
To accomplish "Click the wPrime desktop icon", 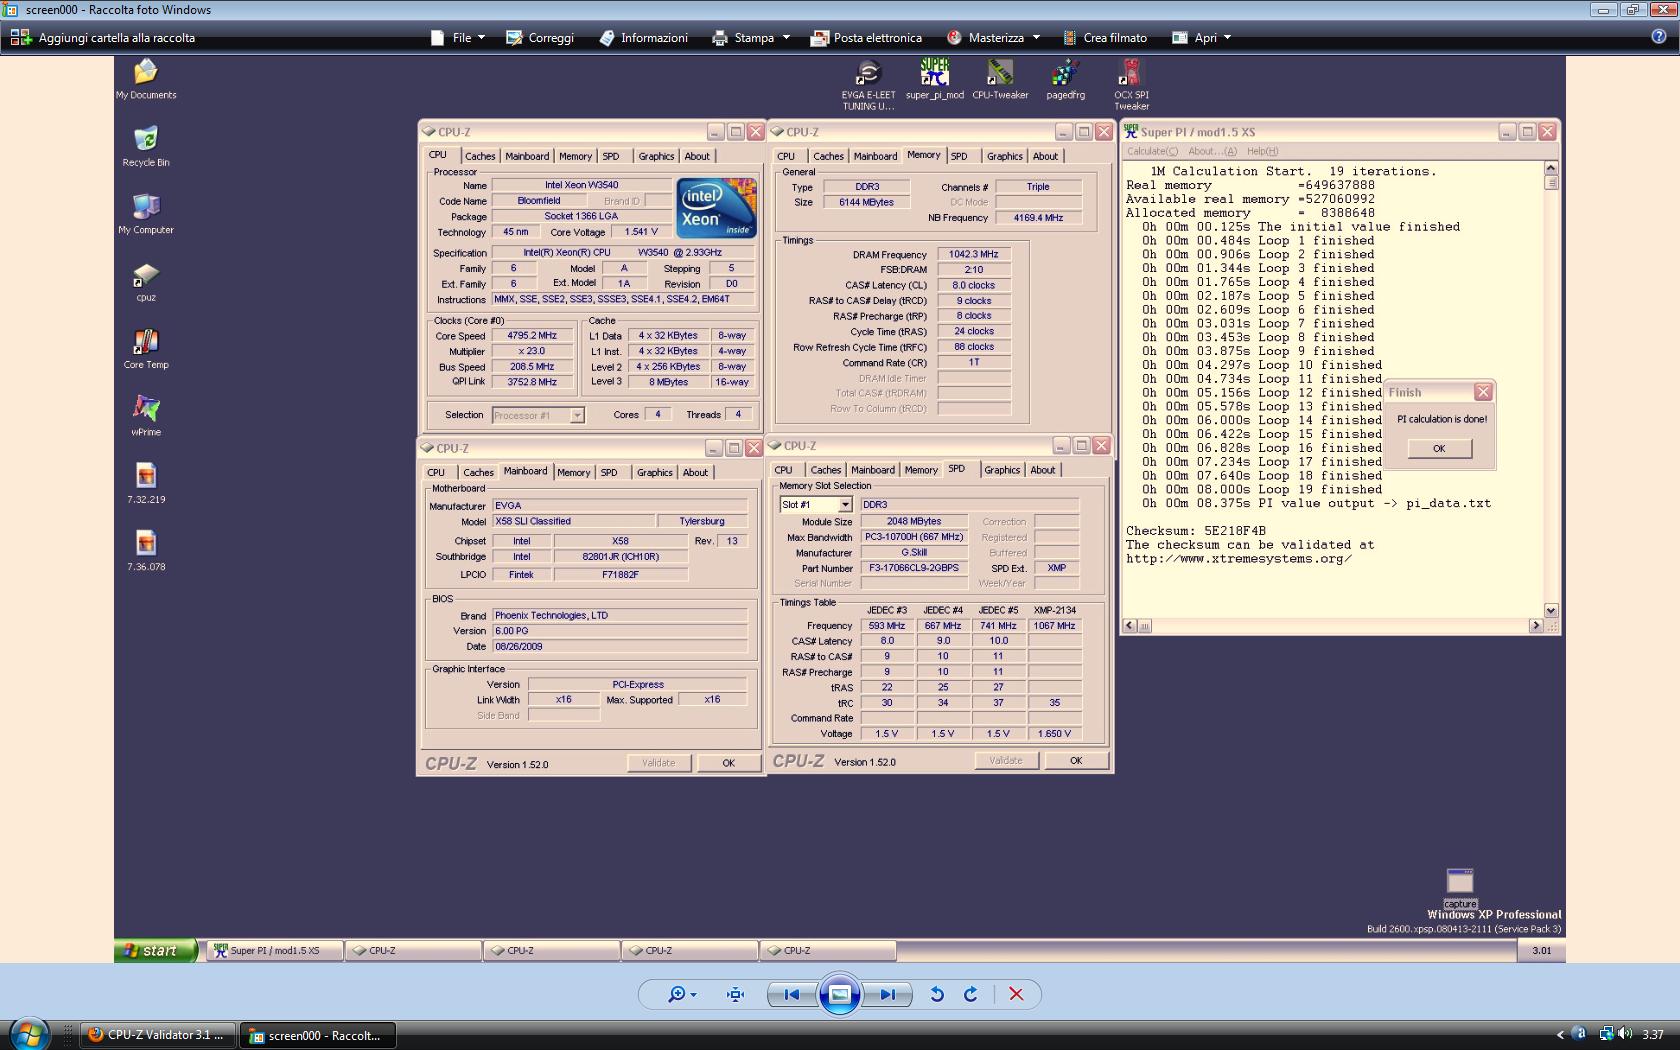I will [x=146, y=415].
